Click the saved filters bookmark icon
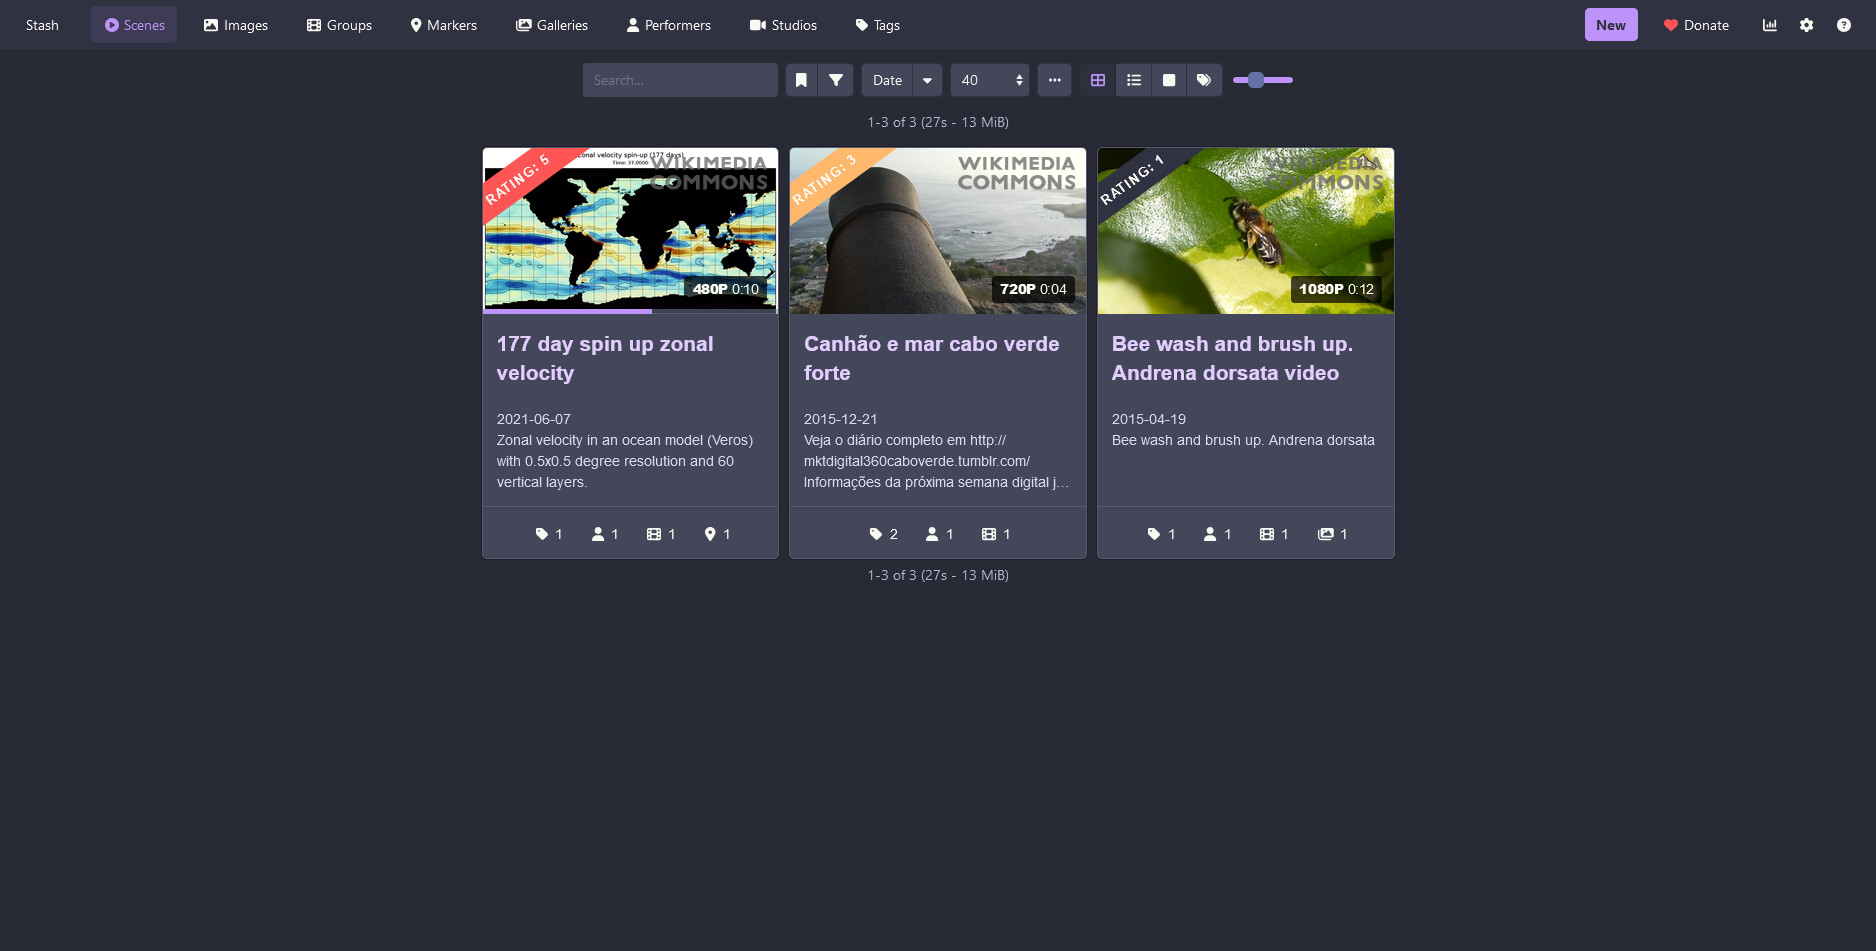The height and width of the screenshot is (951, 1876). tap(801, 80)
